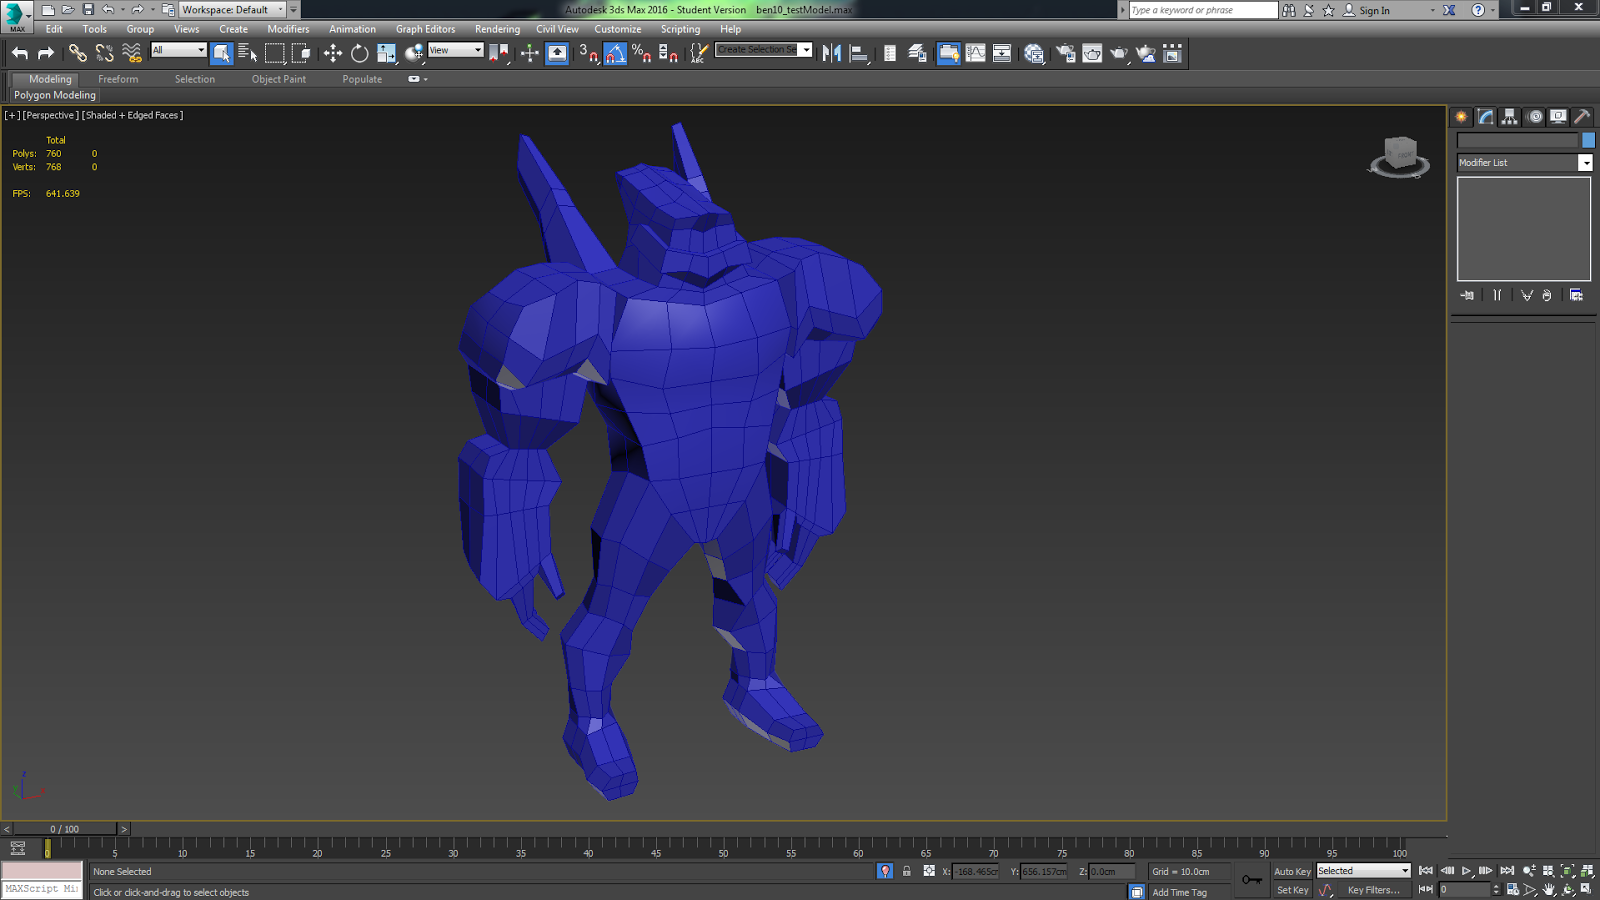
Task: Open the Rendered Frame Window icon
Action: 1092,53
